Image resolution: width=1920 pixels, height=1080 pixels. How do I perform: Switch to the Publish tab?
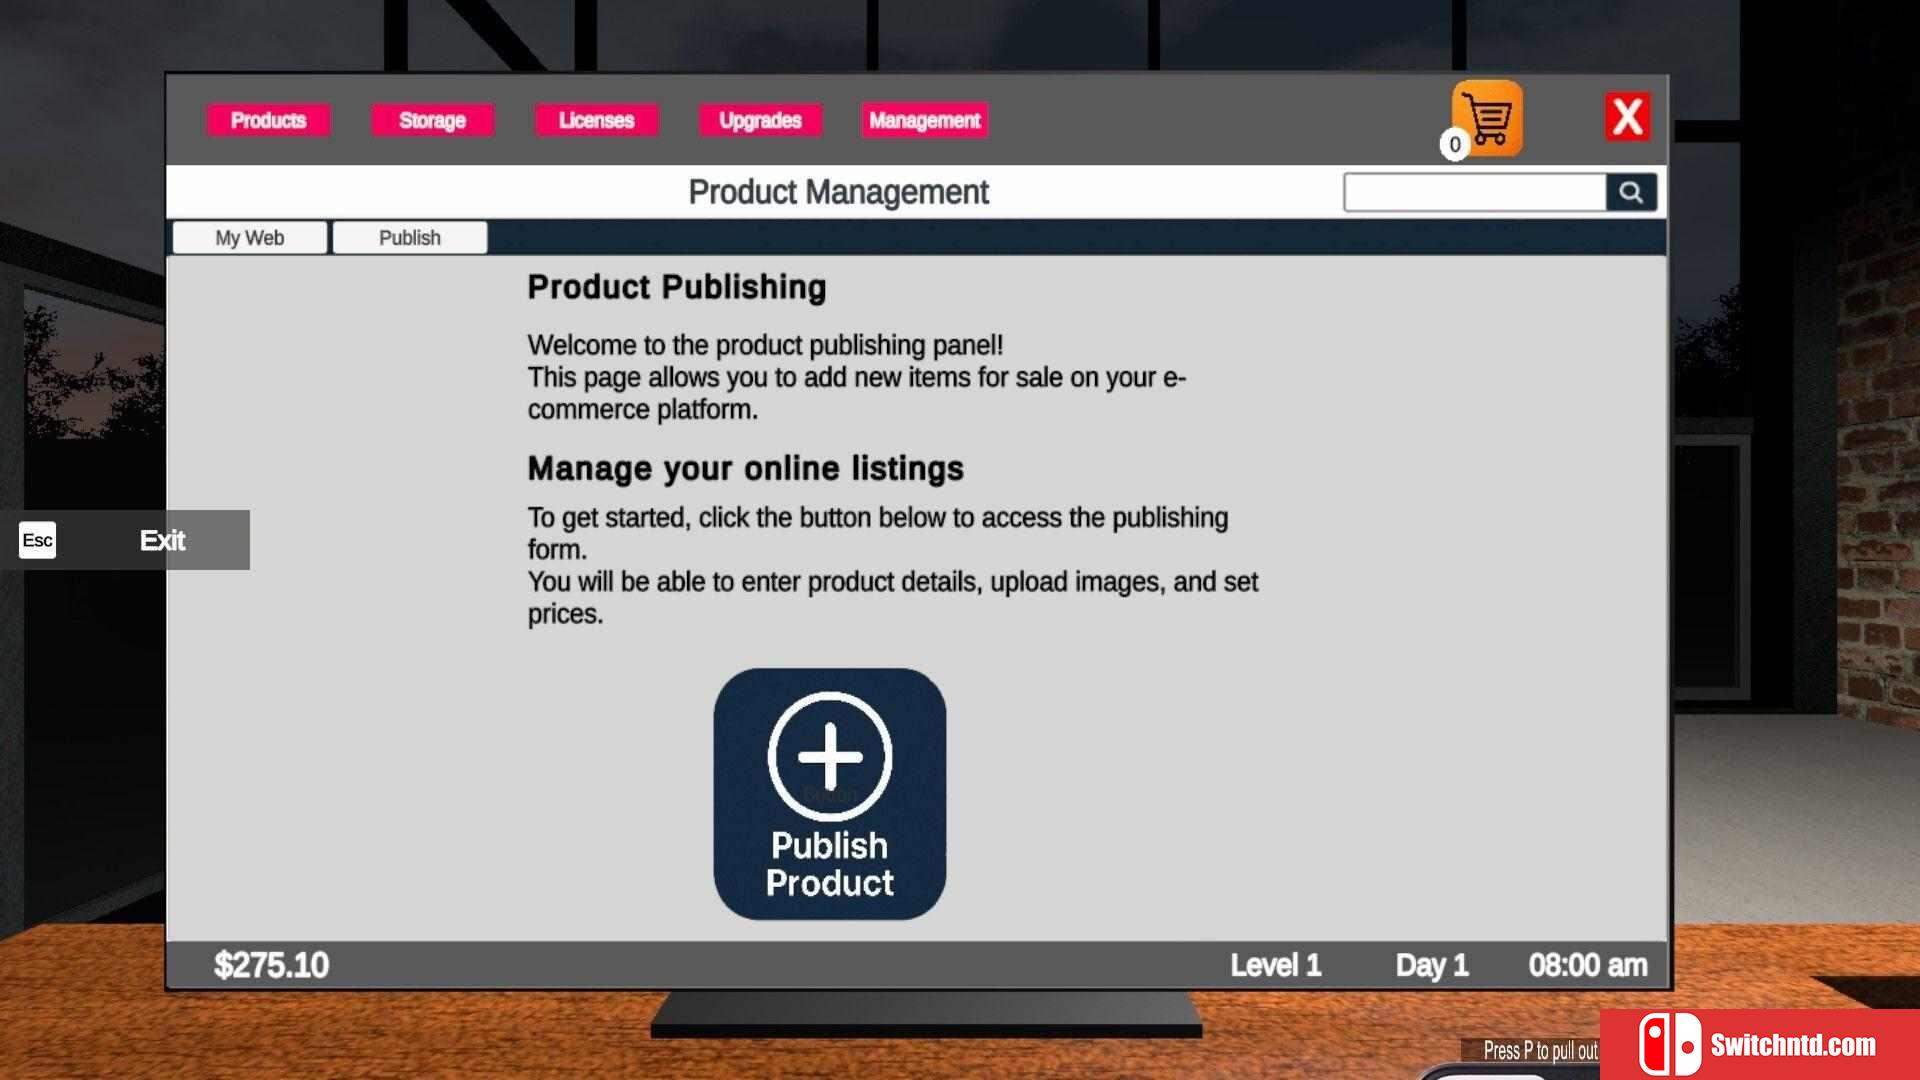click(409, 238)
